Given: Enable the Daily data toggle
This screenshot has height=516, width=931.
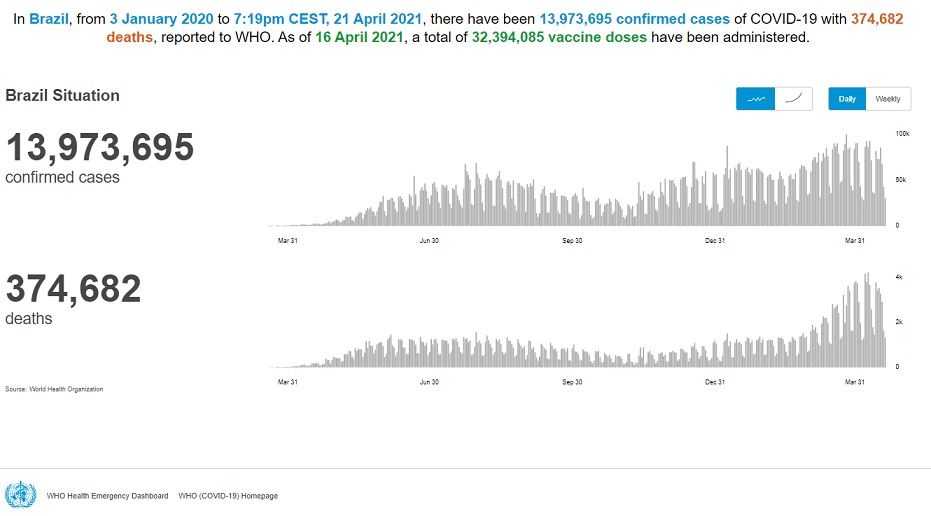Looking at the screenshot, I should pyautogui.click(x=847, y=99).
